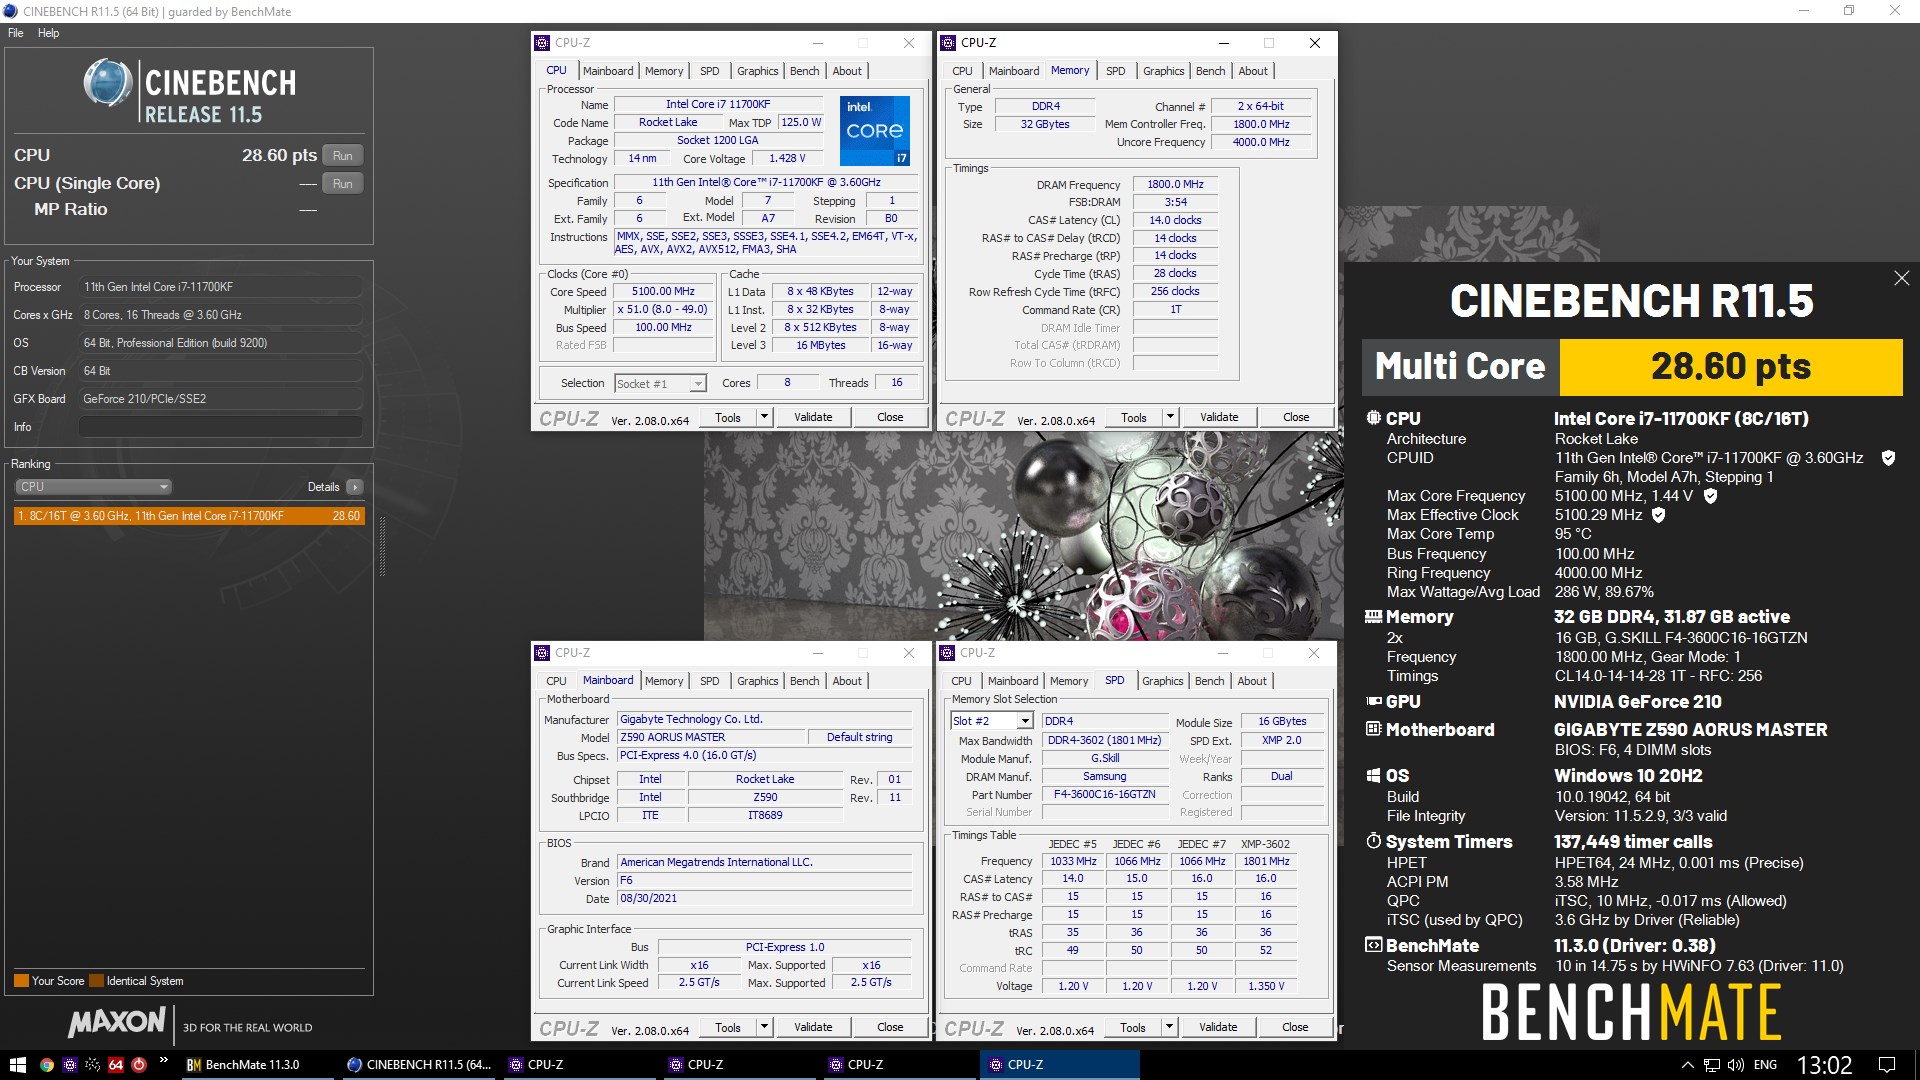1920x1080 pixels.
Task: Select the 8C/16T i7-11700KF ranking row
Action: pos(189,516)
